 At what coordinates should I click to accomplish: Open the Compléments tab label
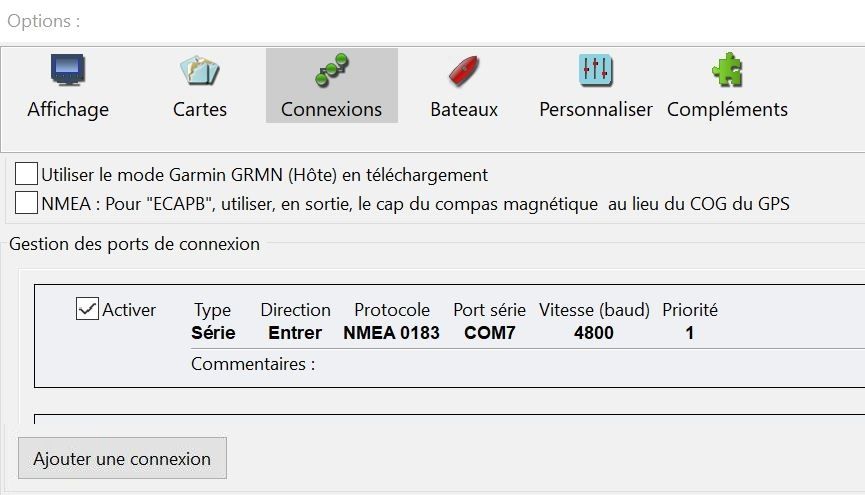pos(727,109)
